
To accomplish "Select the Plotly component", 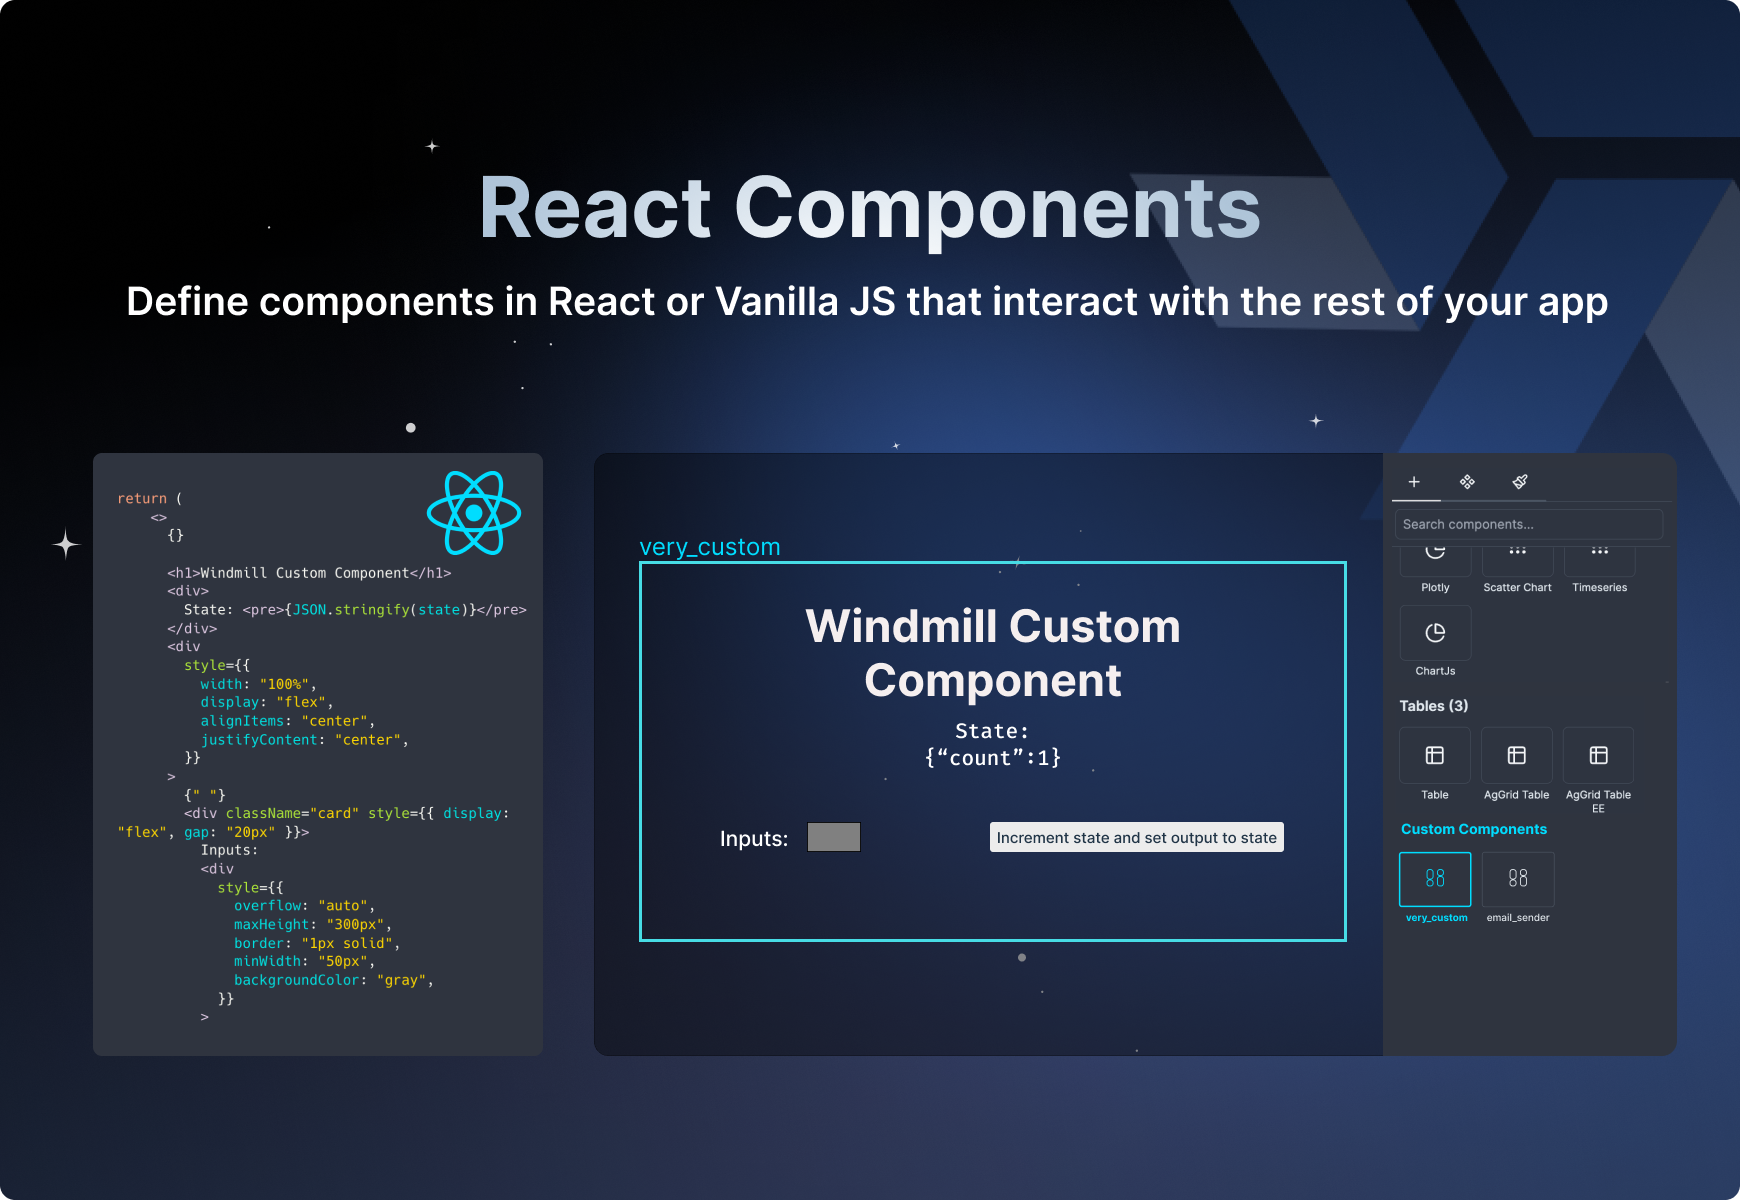I will click(x=1435, y=560).
